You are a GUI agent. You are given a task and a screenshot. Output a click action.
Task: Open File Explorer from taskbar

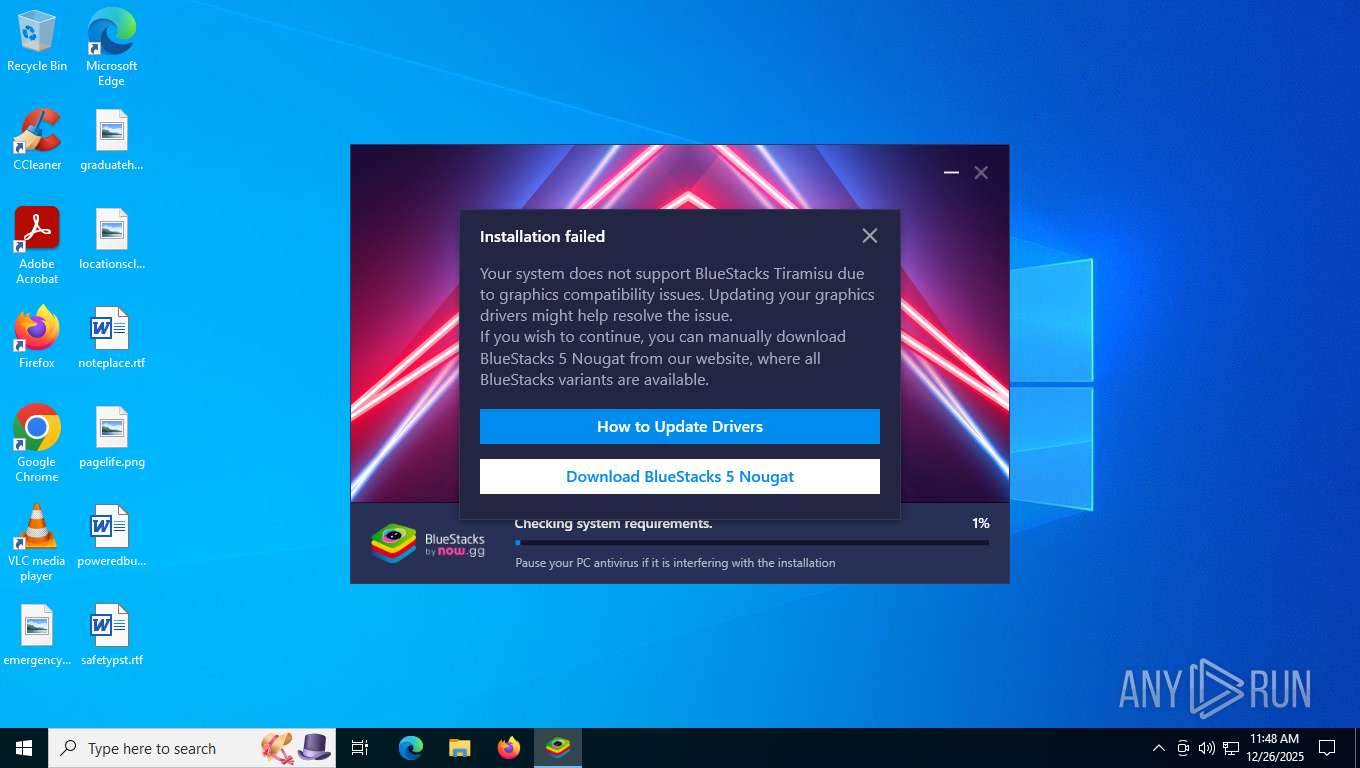(460, 748)
